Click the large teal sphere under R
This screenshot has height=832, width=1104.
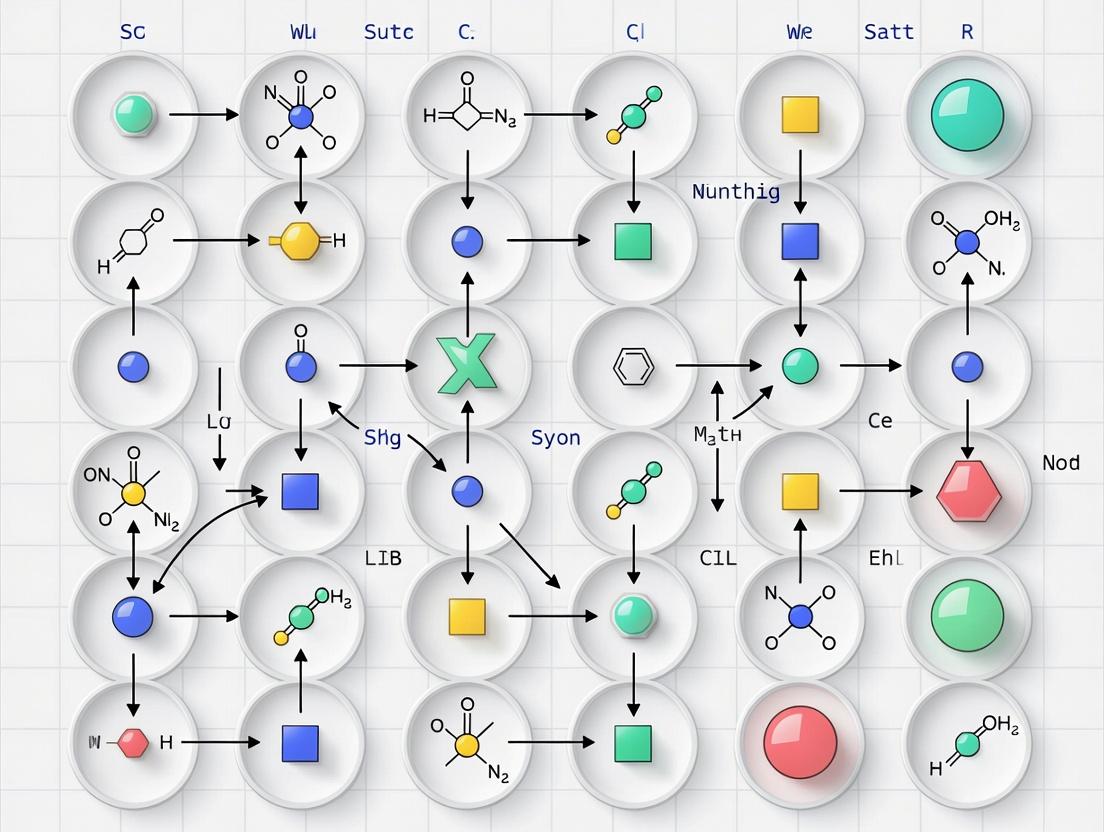click(x=966, y=115)
